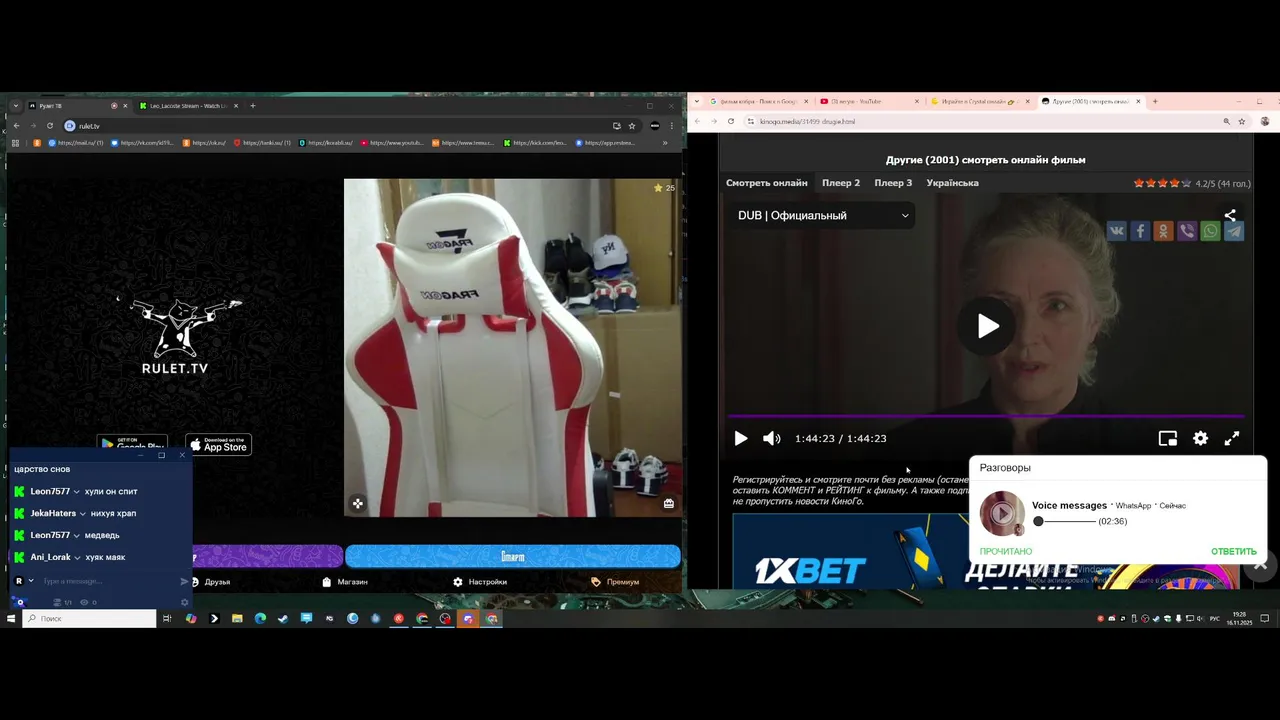Click the chat message input field
The width and height of the screenshot is (1280, 720).
[x=108, y=581]
